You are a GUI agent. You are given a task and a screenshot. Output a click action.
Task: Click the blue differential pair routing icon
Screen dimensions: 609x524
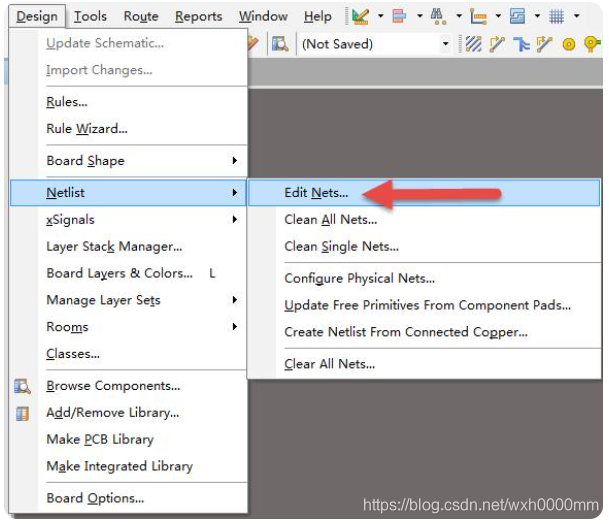coord(521,44)
